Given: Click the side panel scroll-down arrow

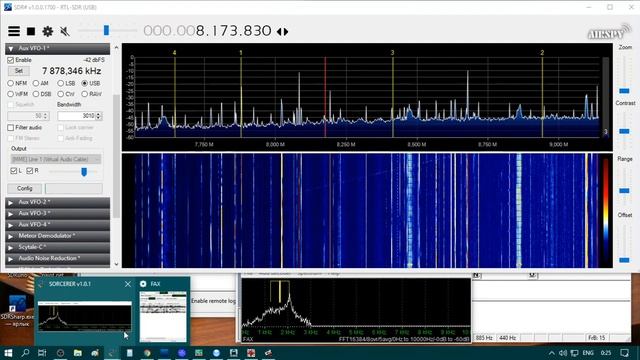Looking at the screenshot, I should click(x=116, y=264).
